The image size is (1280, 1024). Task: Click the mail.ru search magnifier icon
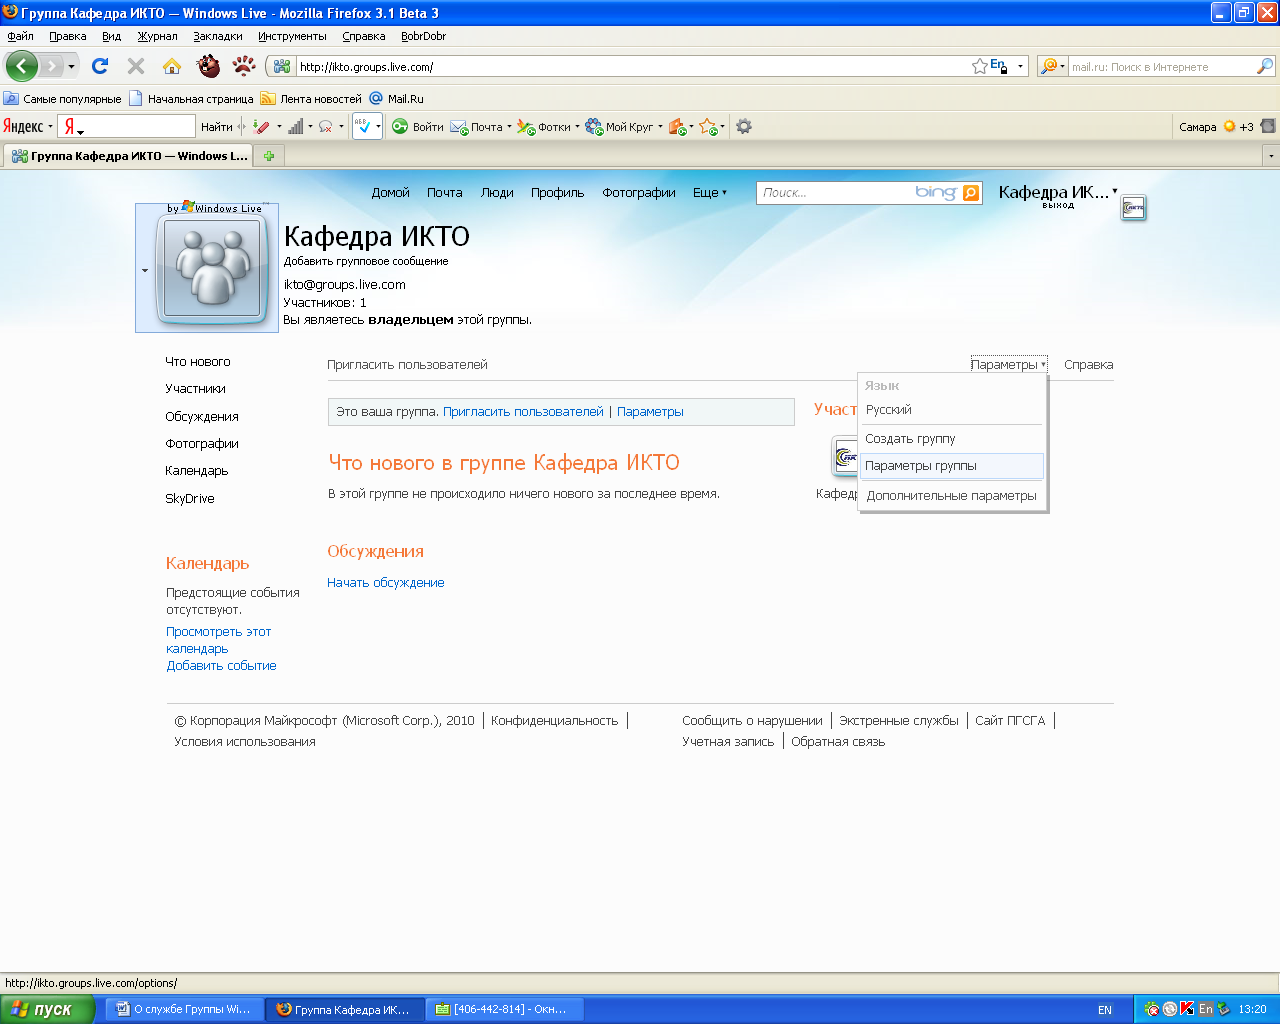point(1265,66)
